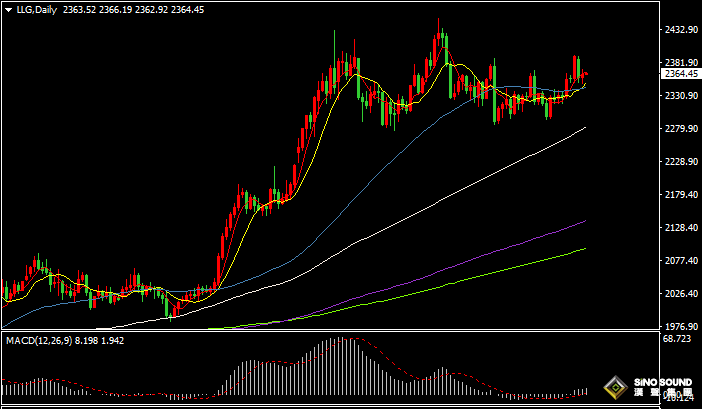Select the purple moving average line's right end
Viewport: 702px width, 409px height.
coord(584,221)
